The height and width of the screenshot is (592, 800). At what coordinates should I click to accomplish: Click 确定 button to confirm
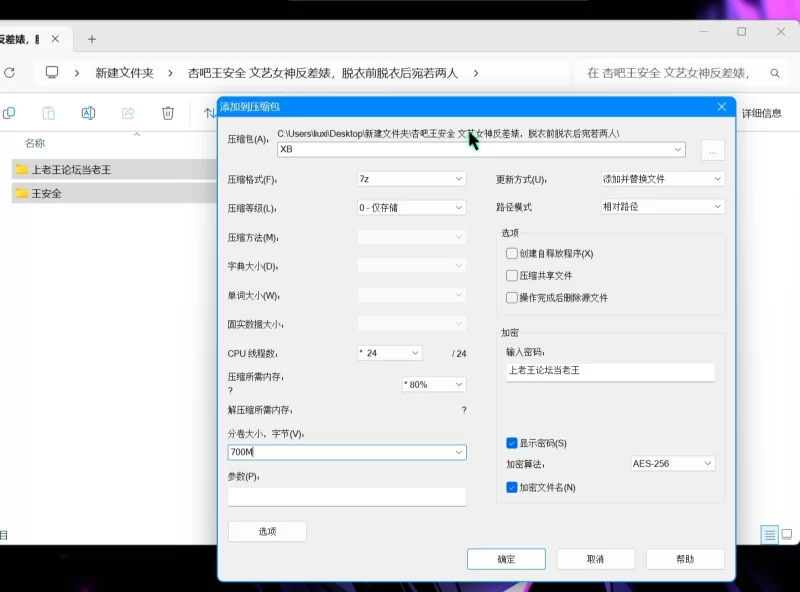tap(506, 559)
